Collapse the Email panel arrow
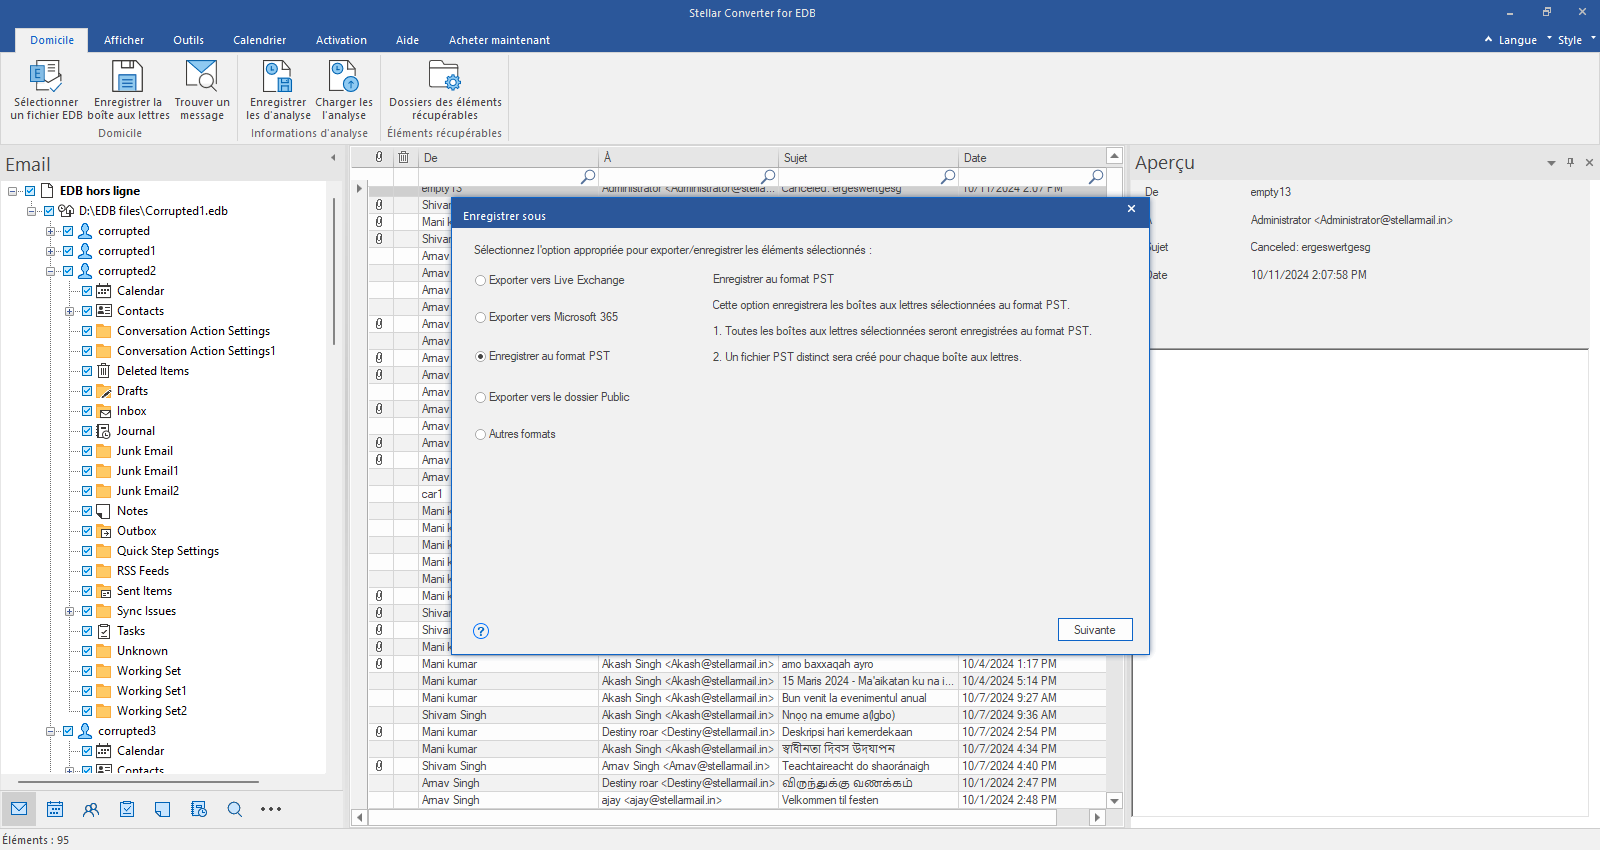The height and width of the screenshot is (850, 1600). pyautogui.click(x=333, y=157)
